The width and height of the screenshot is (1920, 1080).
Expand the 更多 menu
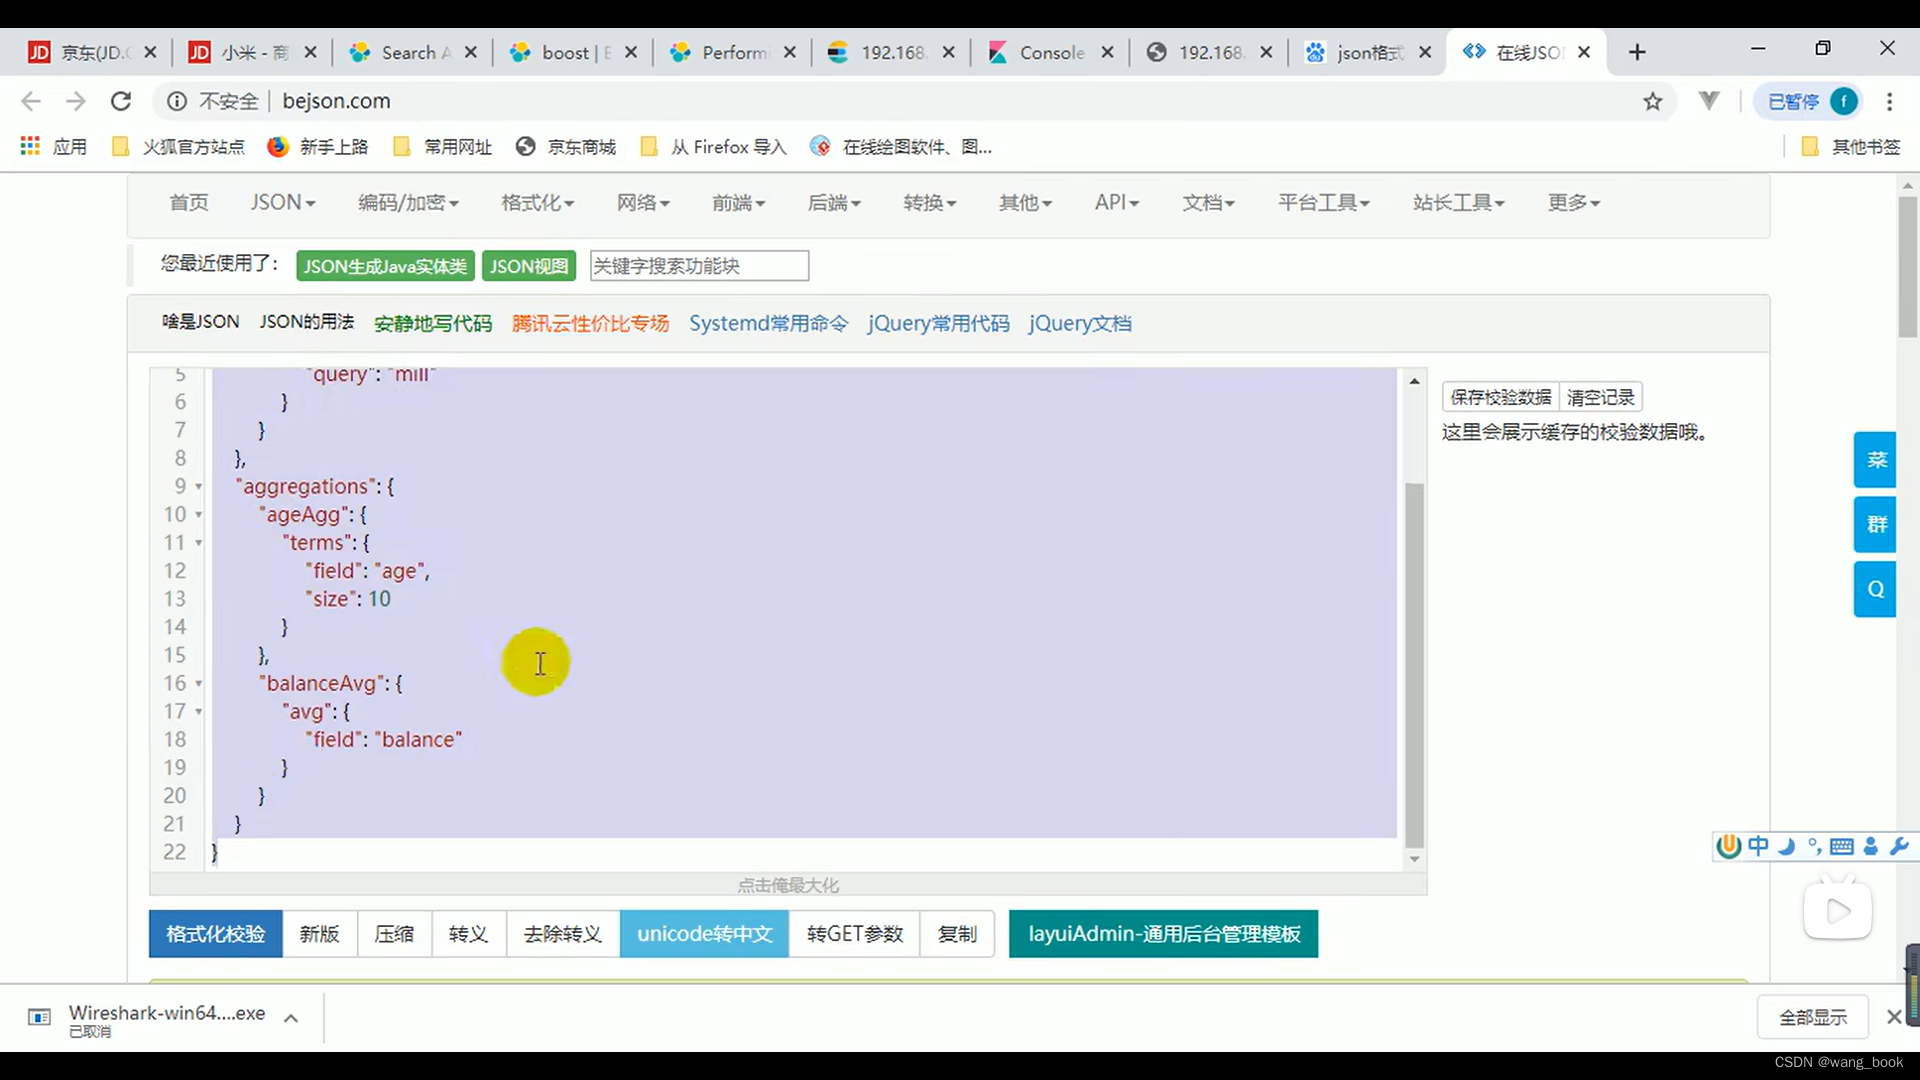click(x=1574, y=202)
